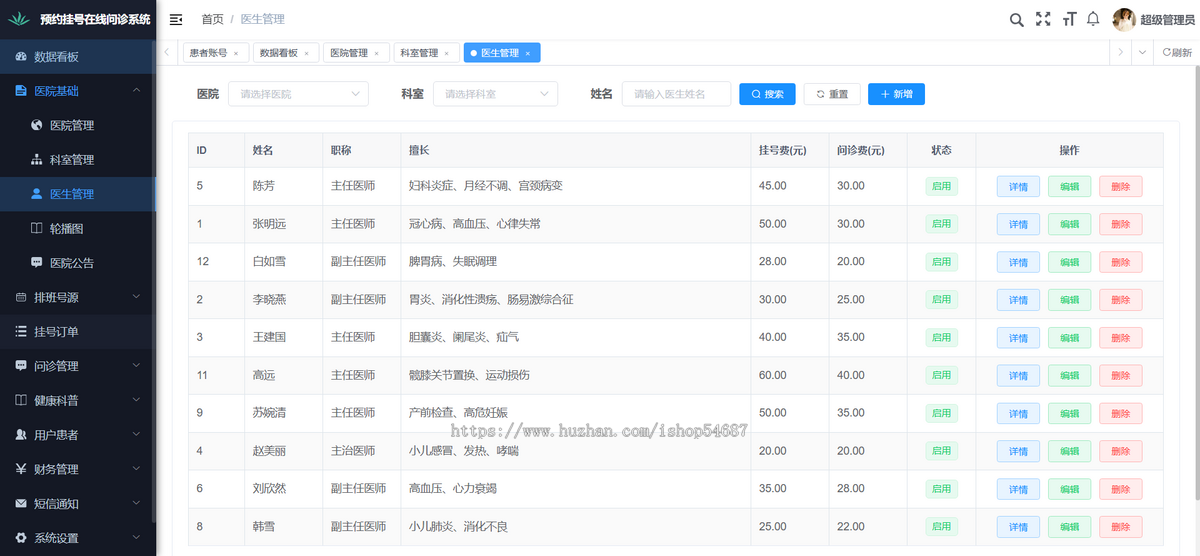
Task: Click the 刷新 refresh button
Action: tap(1177, 53)
